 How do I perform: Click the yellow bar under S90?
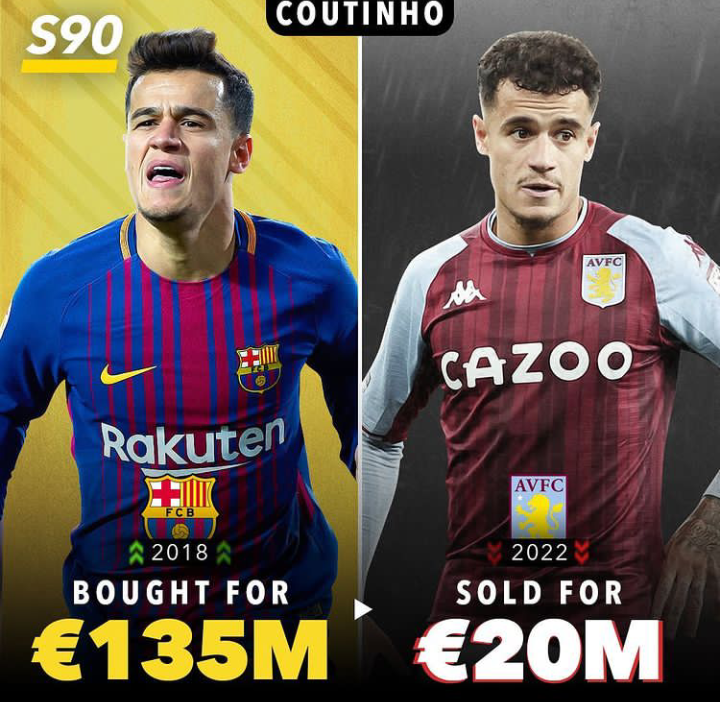click(x=69, y=66)
